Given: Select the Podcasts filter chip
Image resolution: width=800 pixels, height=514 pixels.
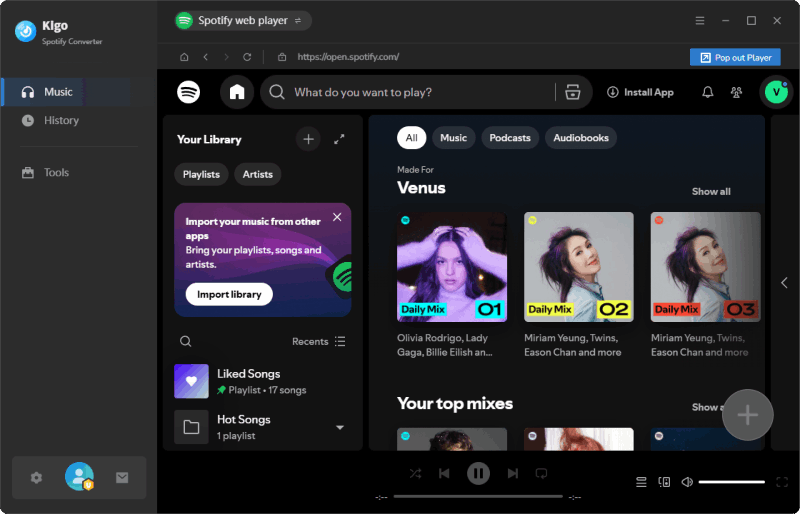Looking at the screenshot, I should tap(510, 138).
